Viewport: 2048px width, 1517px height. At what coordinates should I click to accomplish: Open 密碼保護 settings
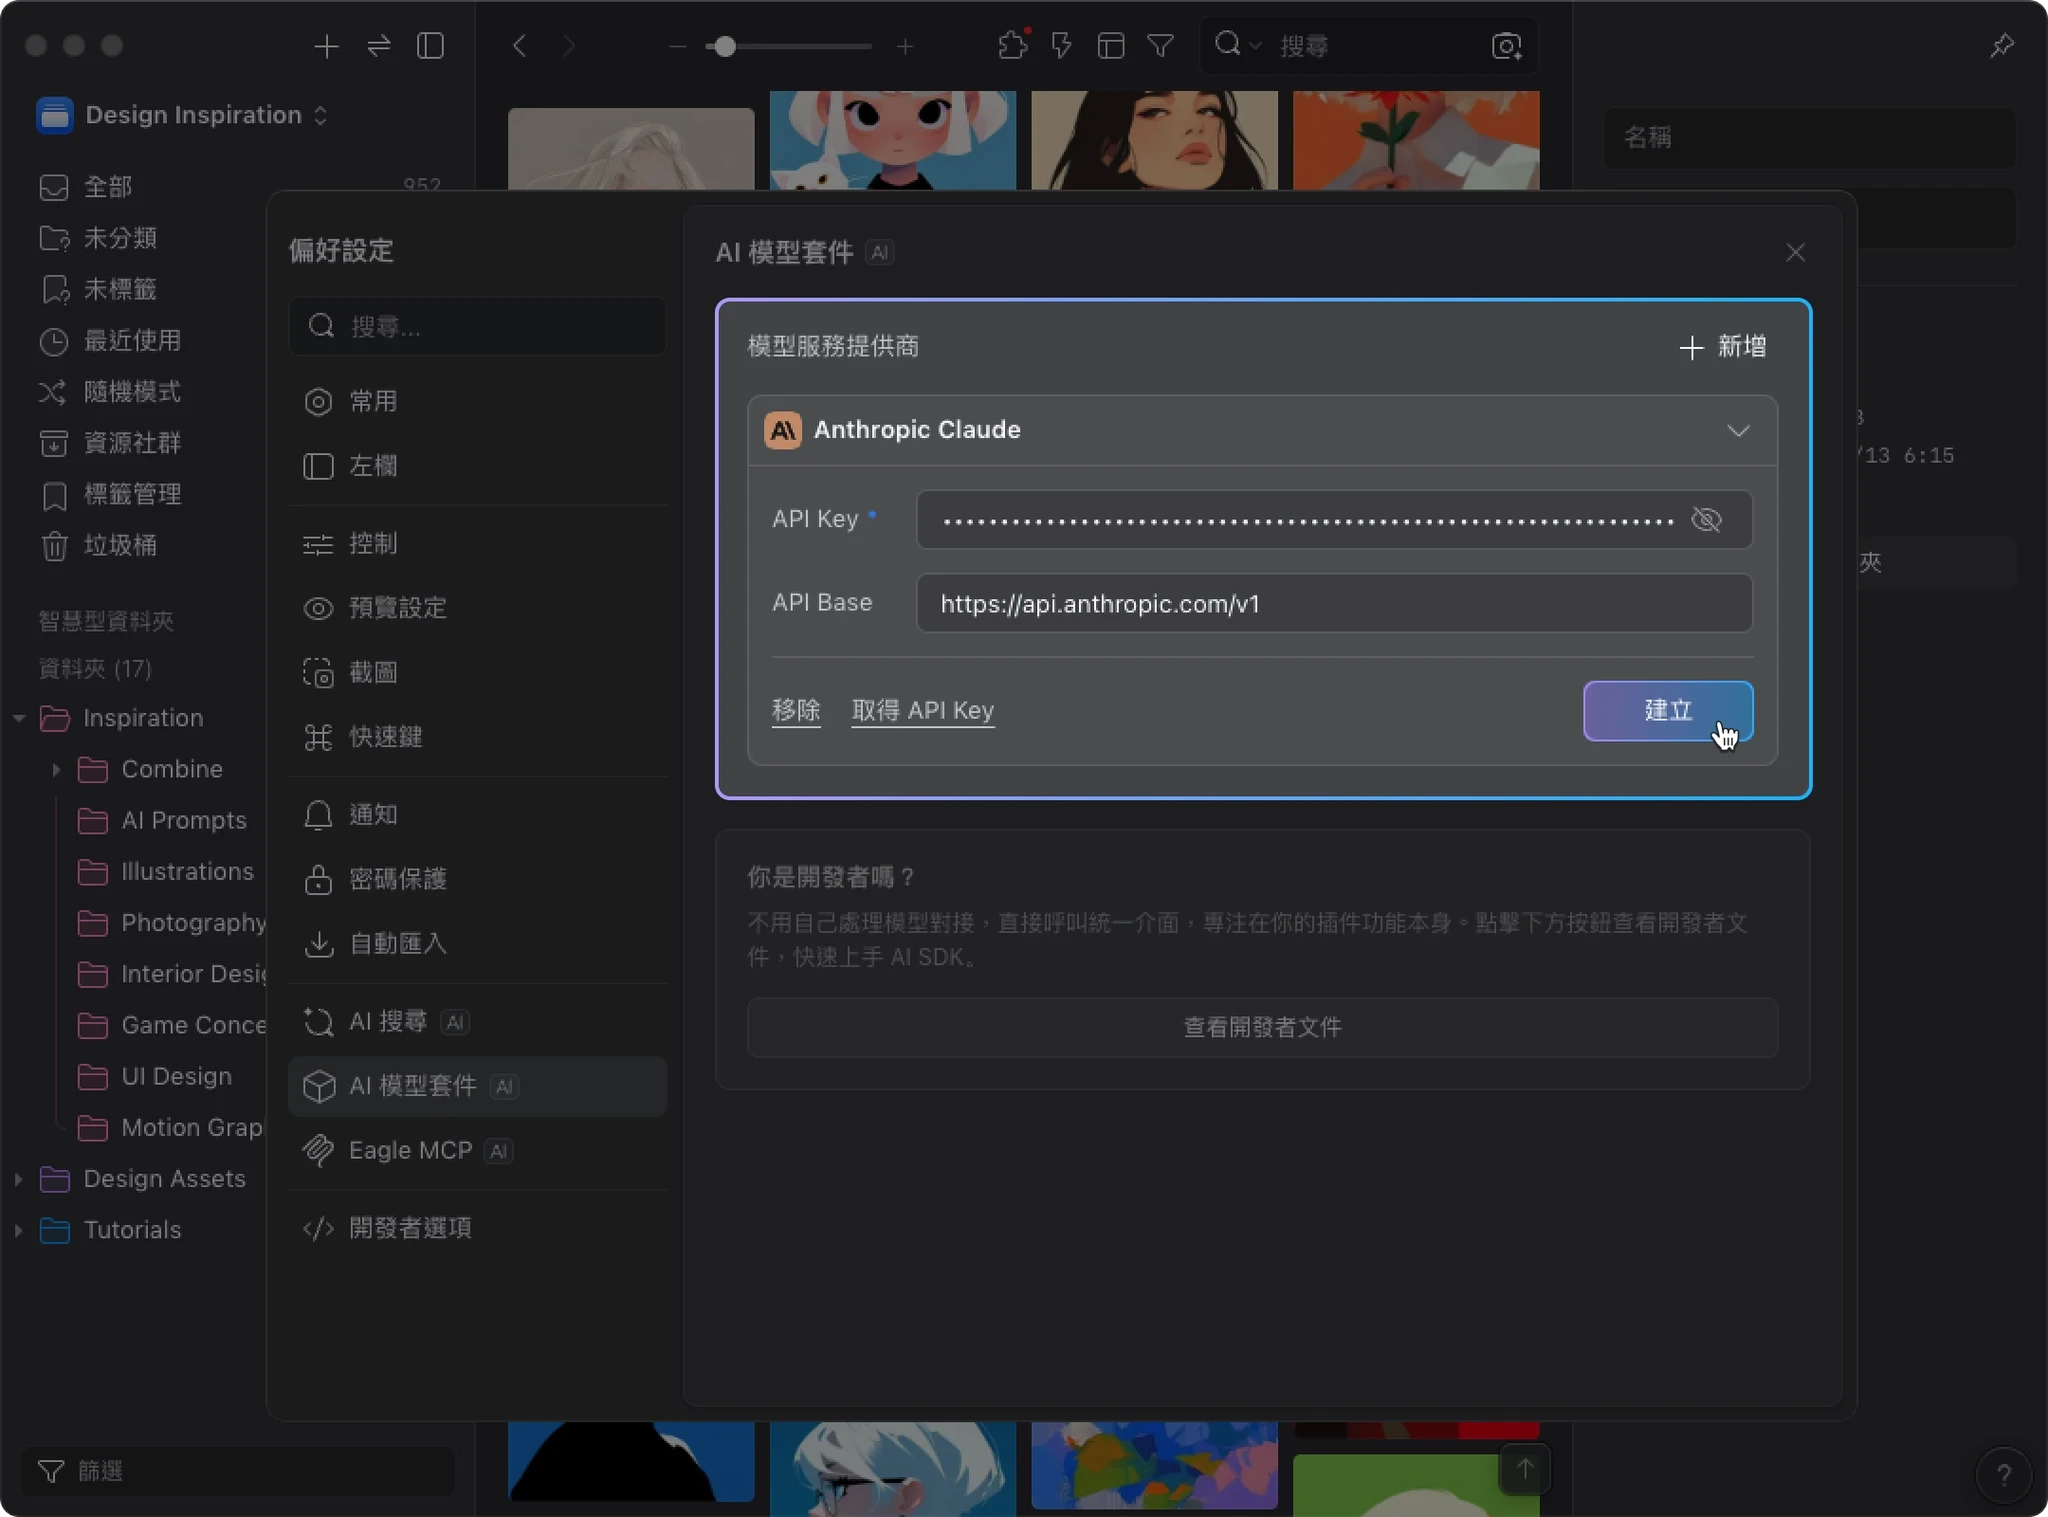click(396, 879)
